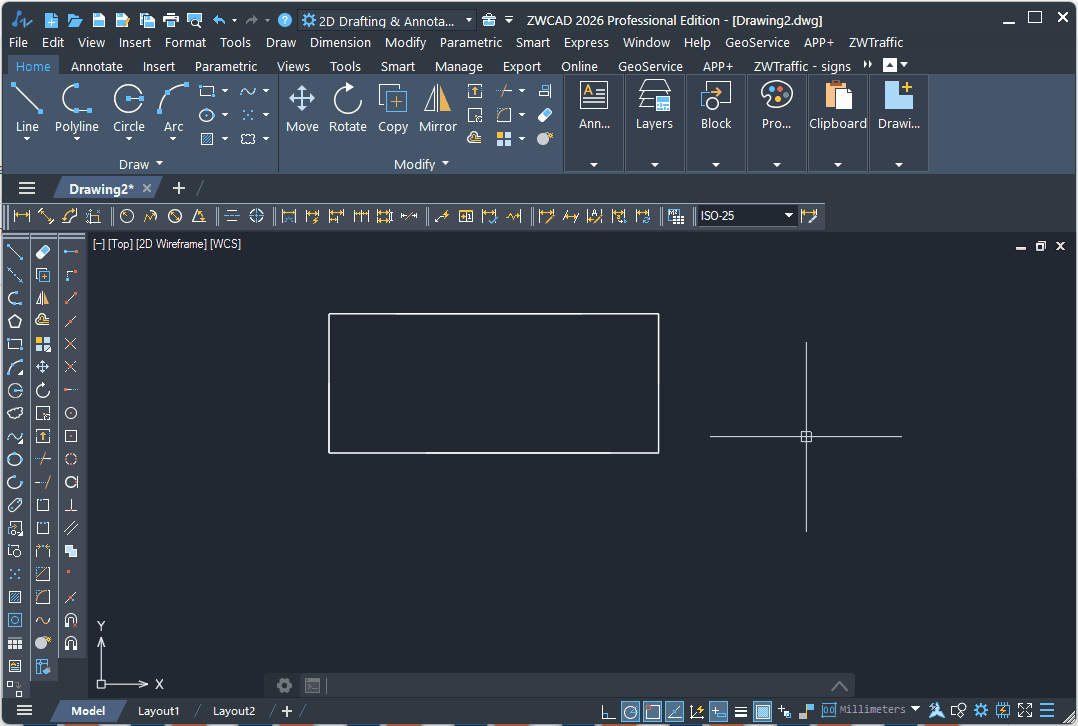Click the Save icon in quick access toolbar

pyautogui.click(x=98, y=20)
